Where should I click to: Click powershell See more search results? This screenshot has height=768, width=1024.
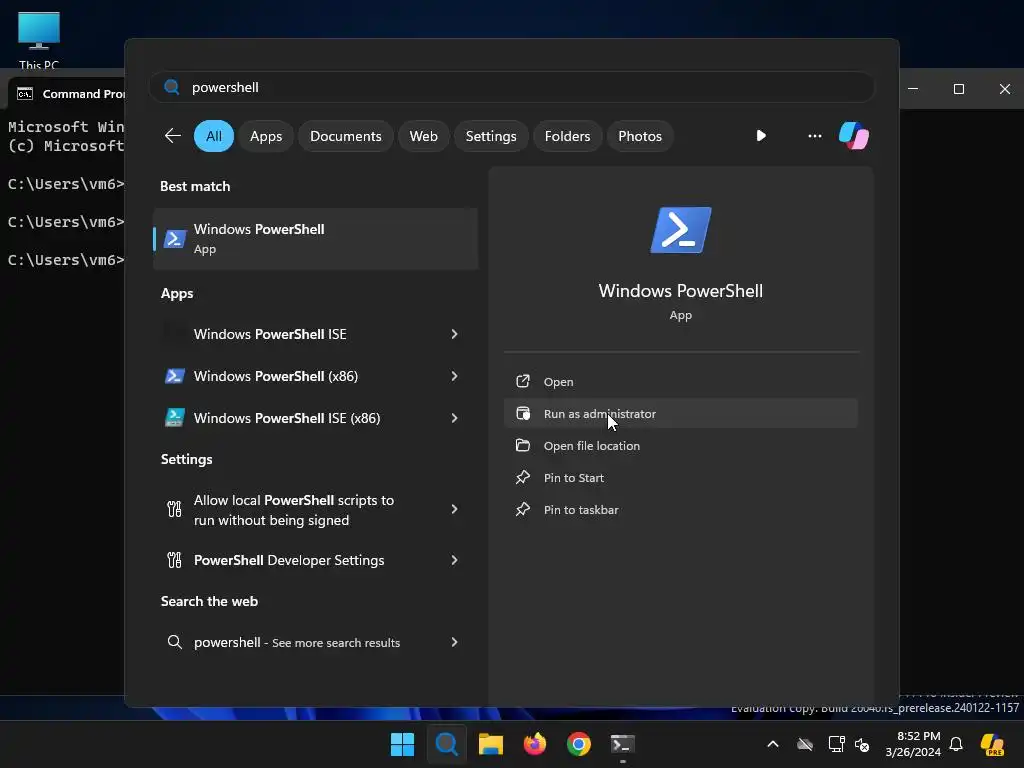click(297, 643)
